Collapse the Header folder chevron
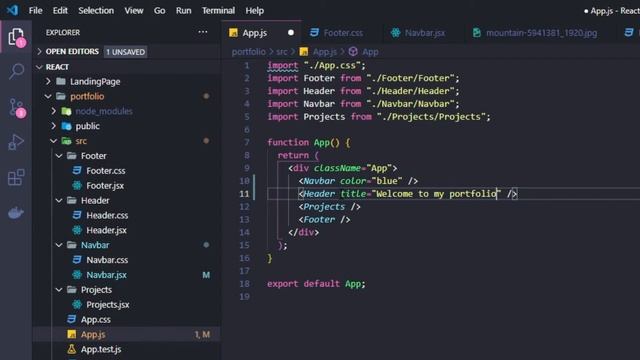This screenshot has width=640, height=360. pos(59,200)
